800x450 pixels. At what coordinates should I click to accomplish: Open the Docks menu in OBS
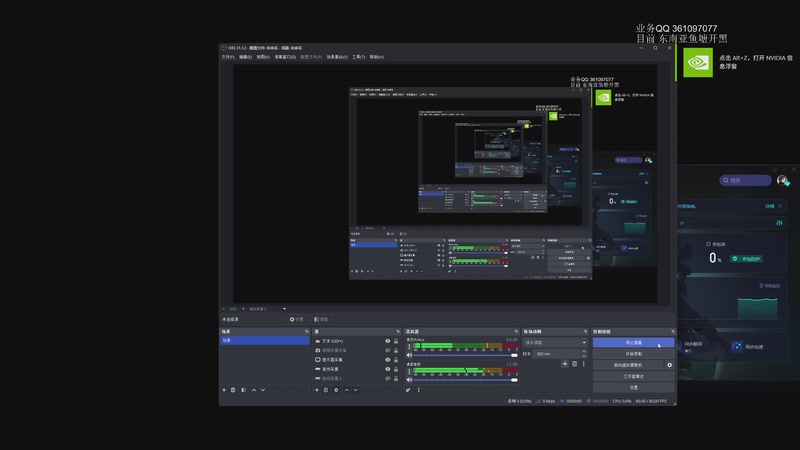coord(285,57)
